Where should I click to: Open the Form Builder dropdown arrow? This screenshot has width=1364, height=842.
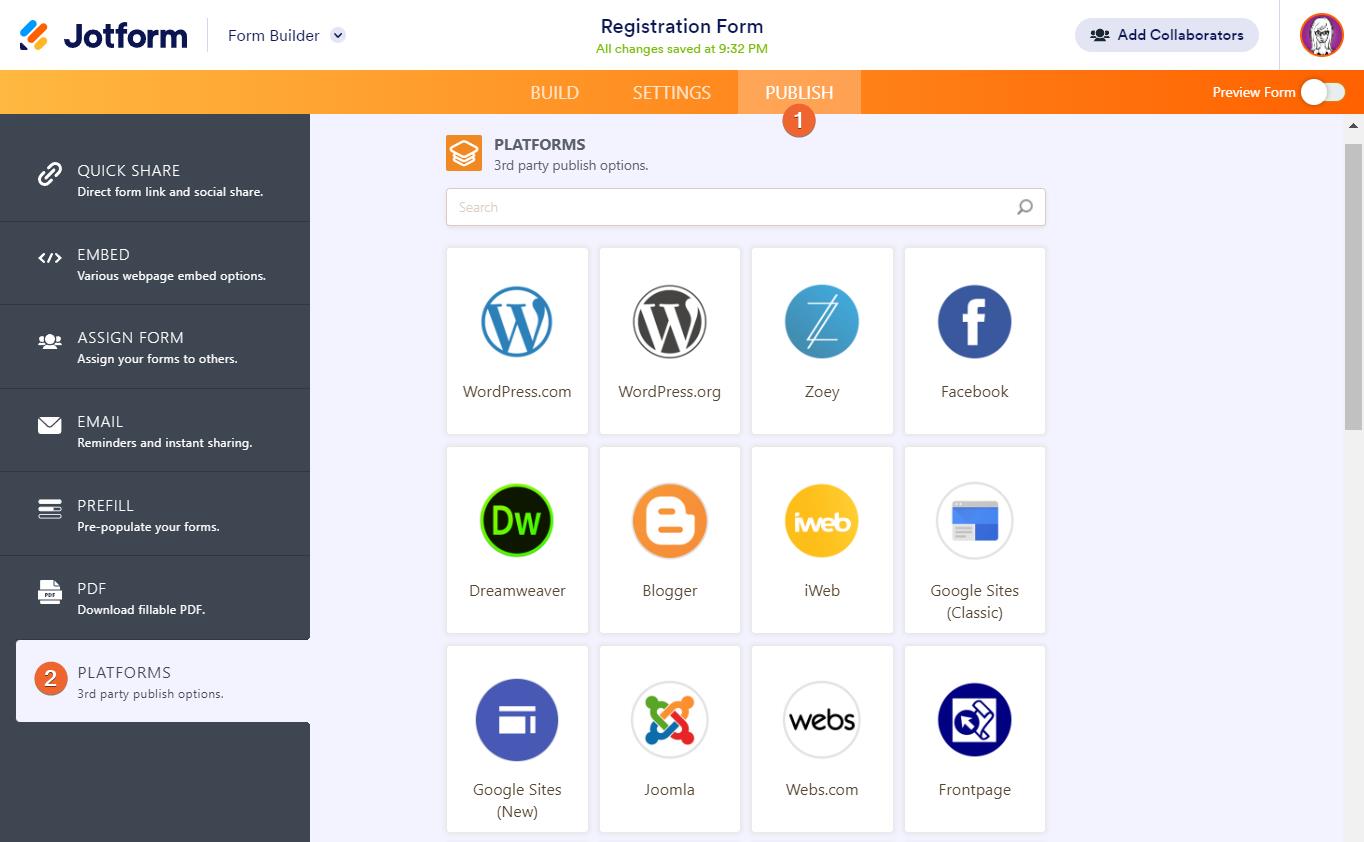pos(338,35)
